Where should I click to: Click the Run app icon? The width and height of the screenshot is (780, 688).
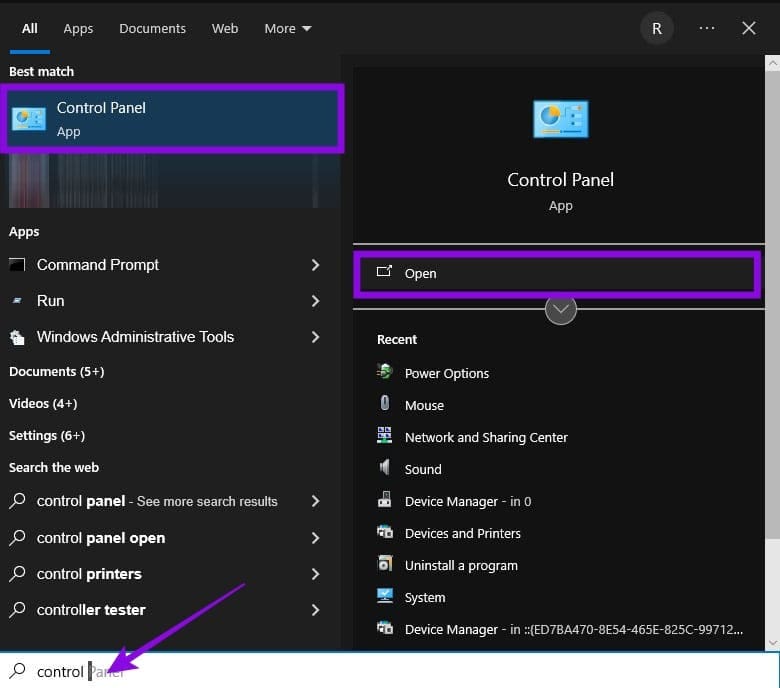[17, 300]
